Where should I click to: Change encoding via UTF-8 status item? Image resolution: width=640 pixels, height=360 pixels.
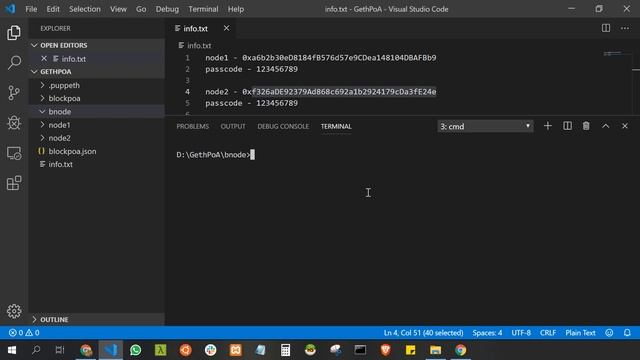pos(521,333)
